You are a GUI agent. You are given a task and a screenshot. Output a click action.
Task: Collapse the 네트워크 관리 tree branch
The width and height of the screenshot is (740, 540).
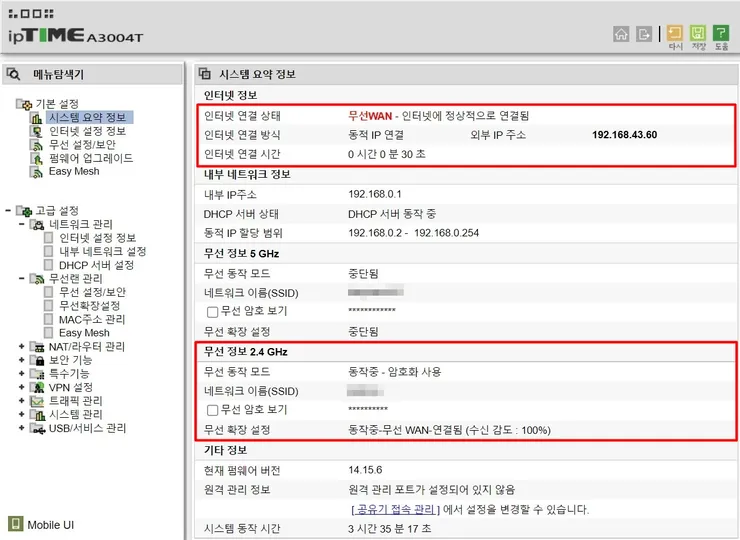point(21,224)
